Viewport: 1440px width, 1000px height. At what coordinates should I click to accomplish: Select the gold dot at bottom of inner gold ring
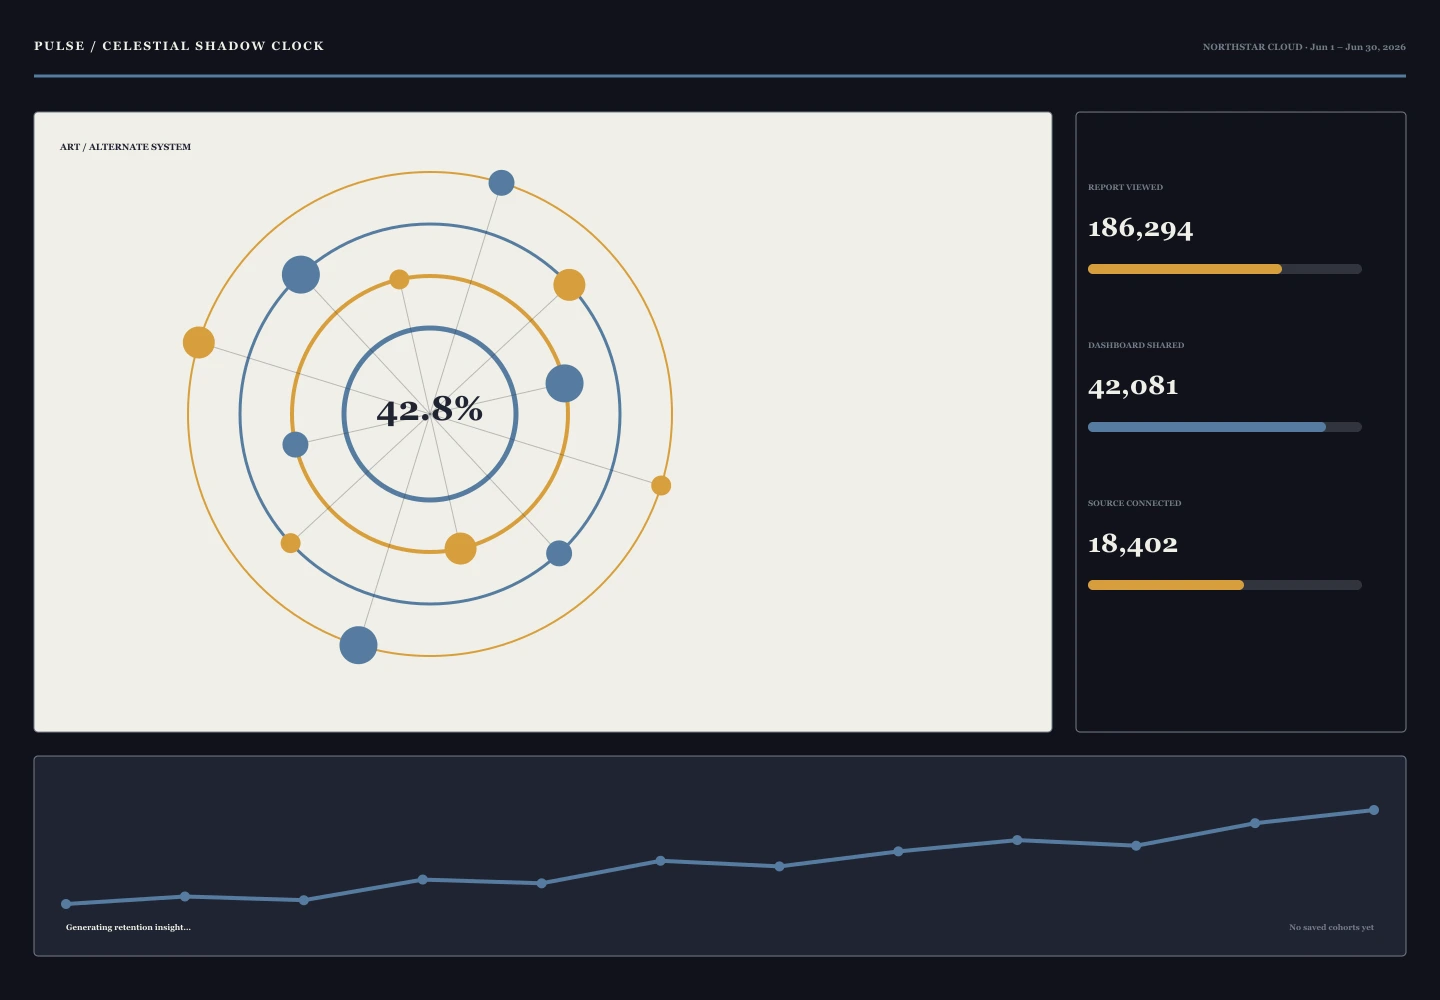tap(460, 548)
